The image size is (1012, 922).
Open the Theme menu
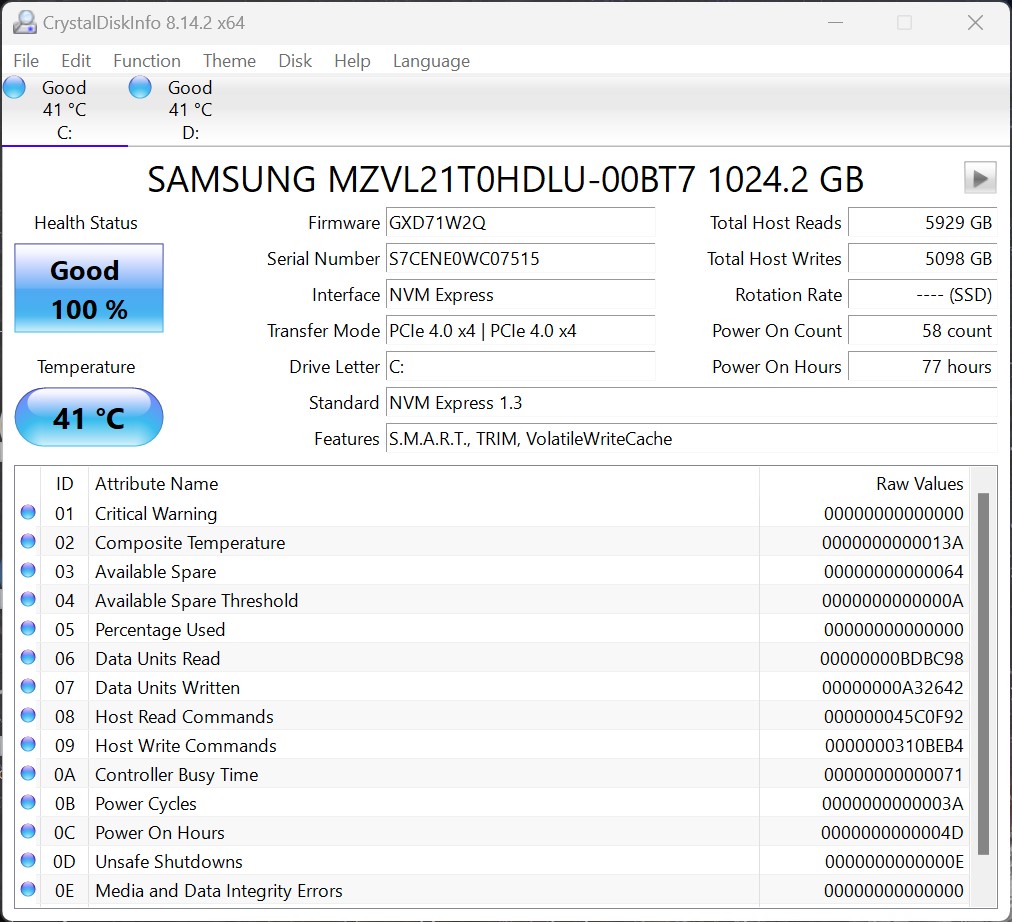click(229, 61)
